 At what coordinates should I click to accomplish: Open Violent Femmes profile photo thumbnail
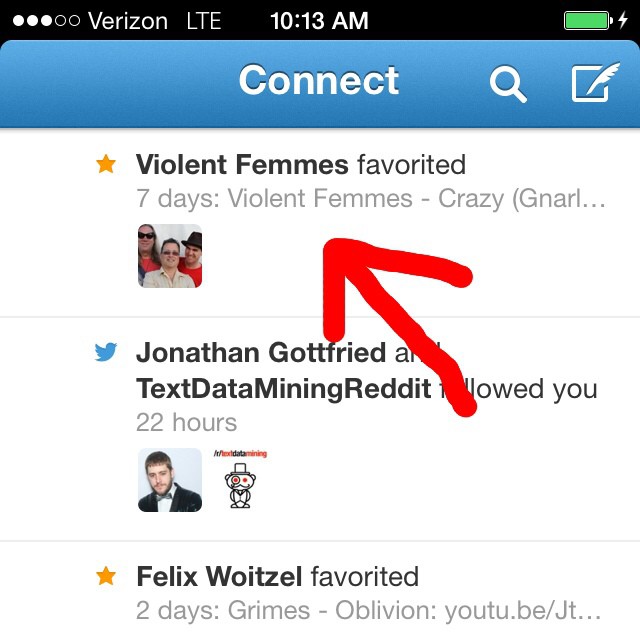click(170, 256)
